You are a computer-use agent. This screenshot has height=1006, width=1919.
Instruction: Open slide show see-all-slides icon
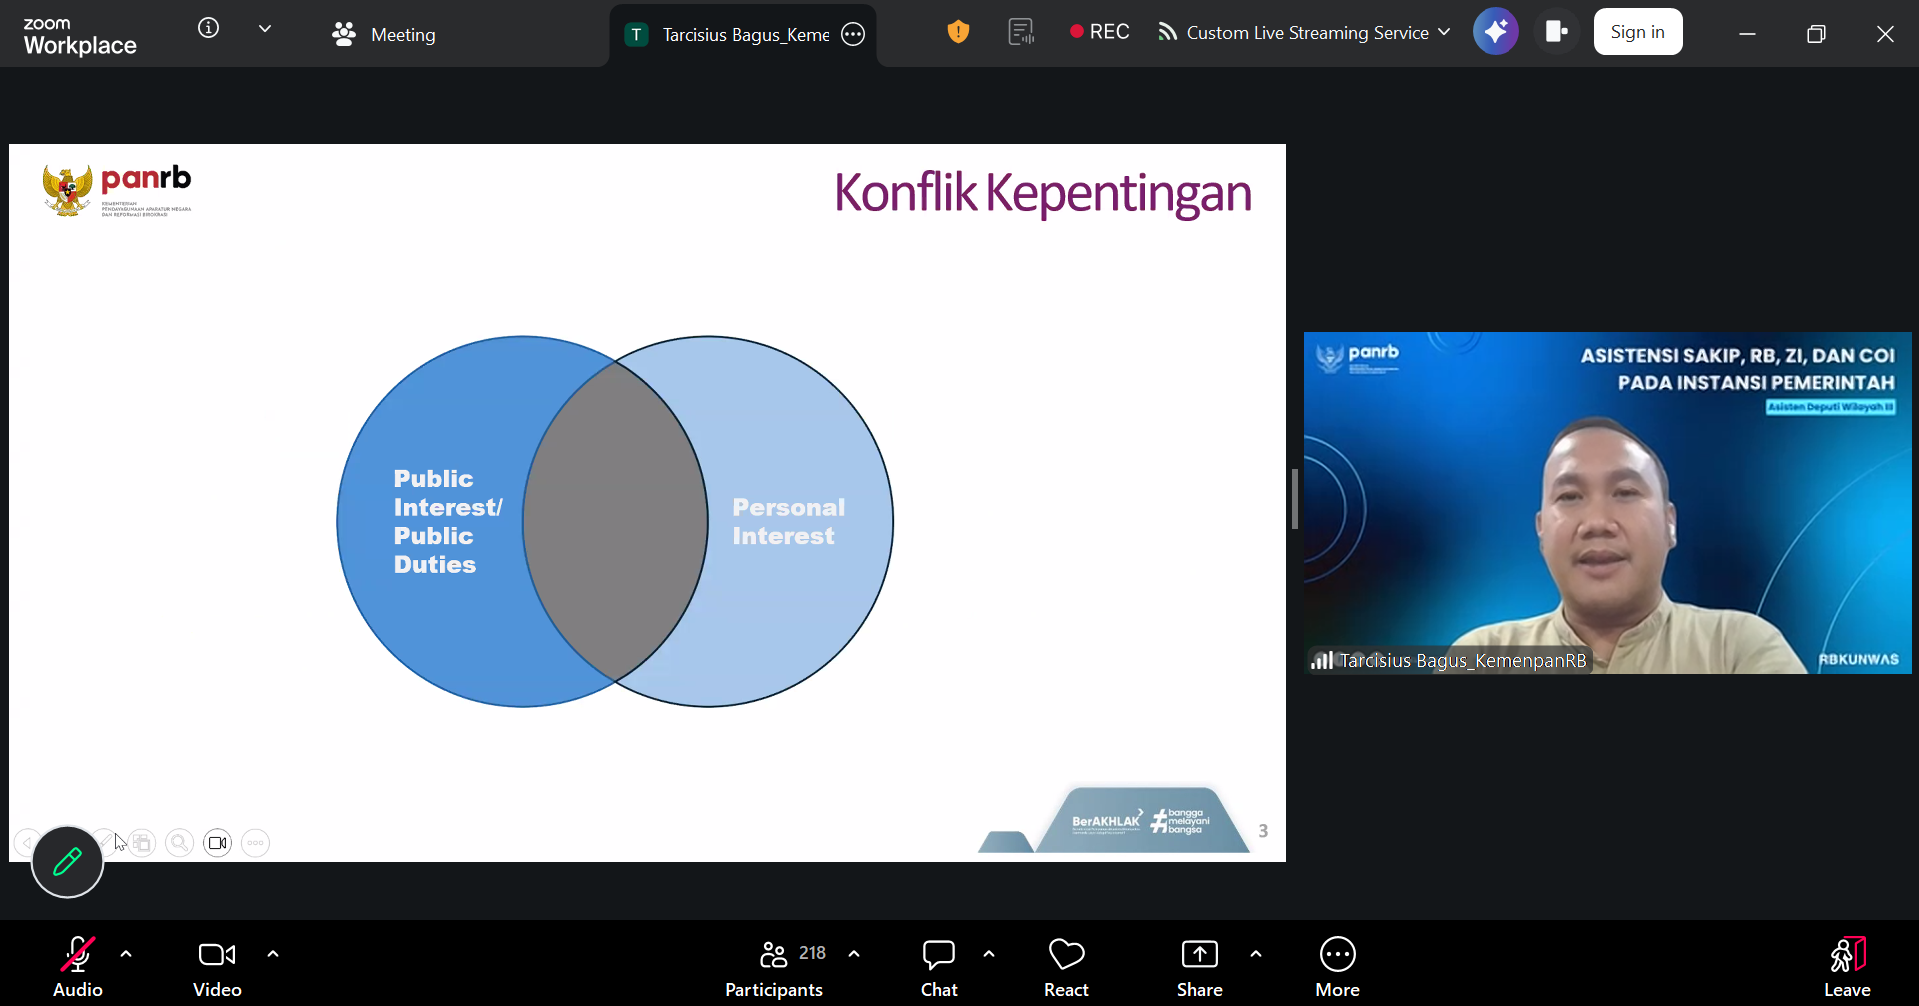pyautogui.click(x=142, y=843)
